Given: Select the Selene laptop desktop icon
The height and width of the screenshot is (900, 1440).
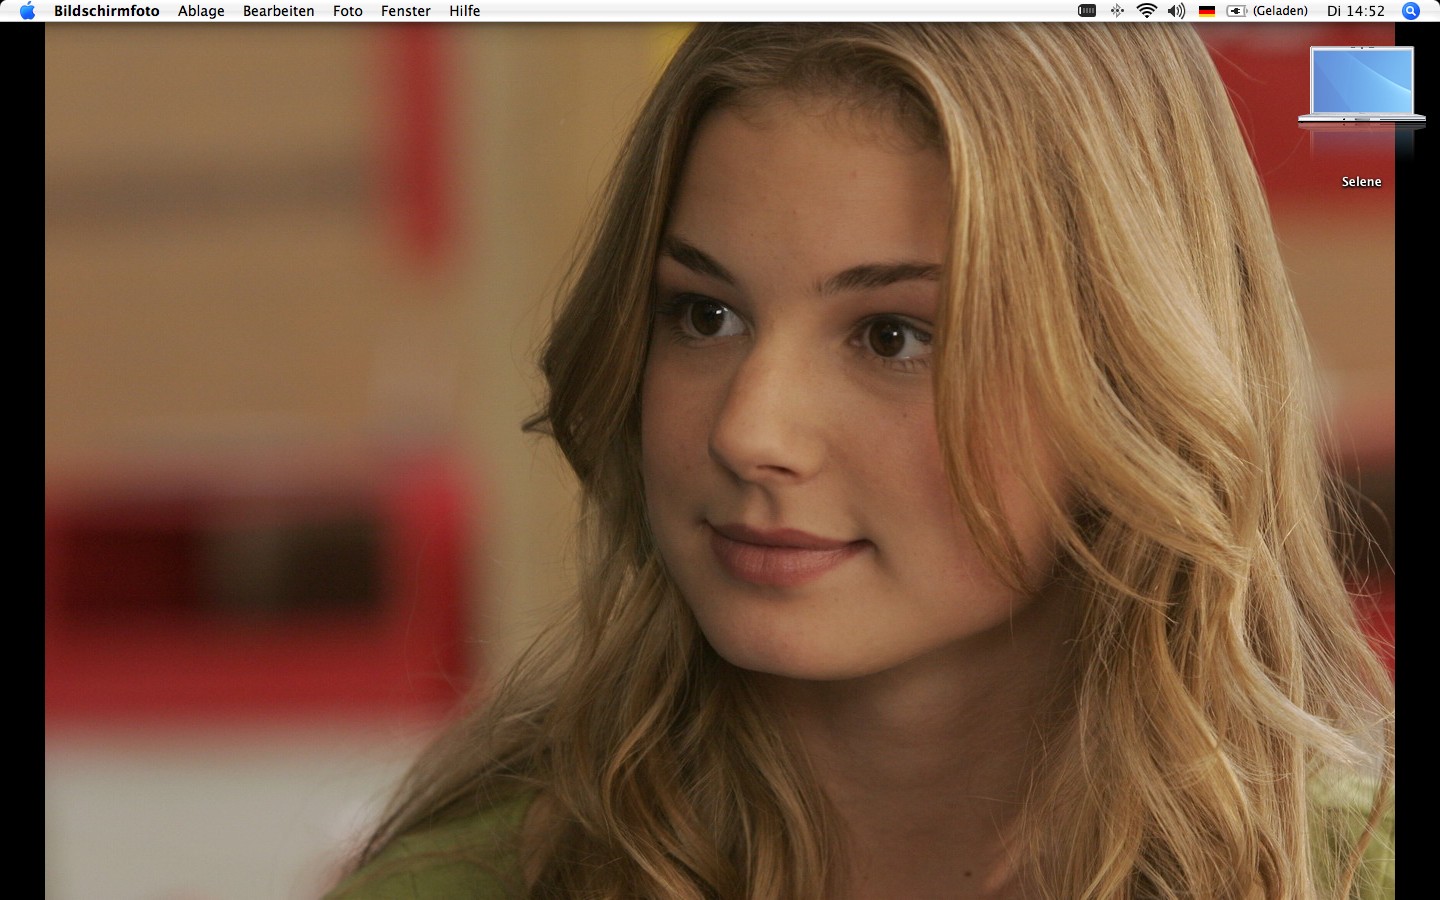Looking at the screenshot, I should point(1362,88).
